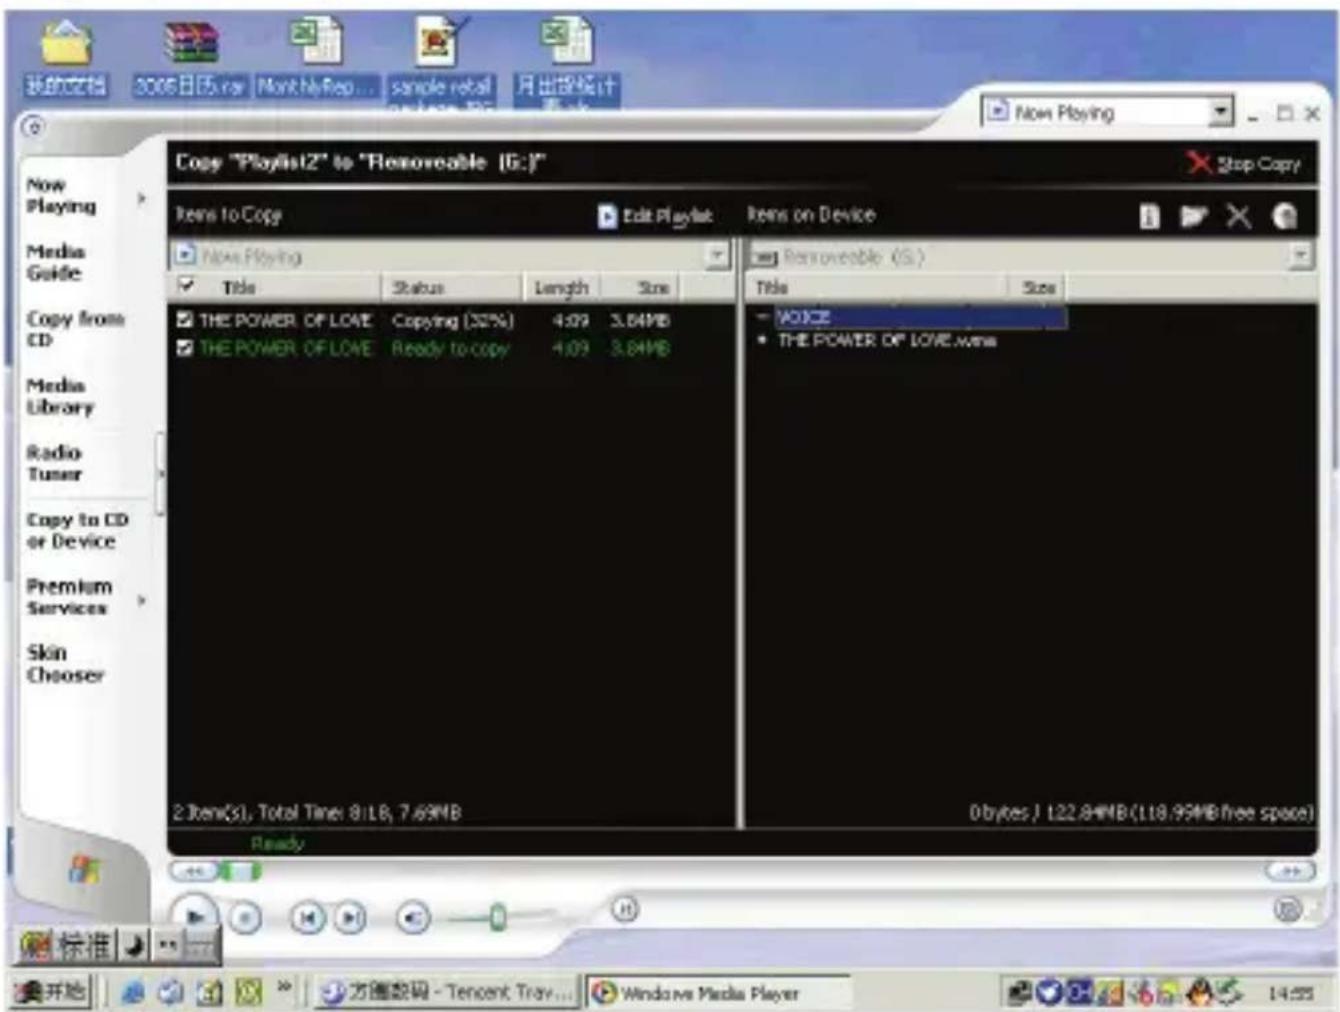Click the volume slider knob
This screenshot has width=1340, height=1012.
(497, 917)
